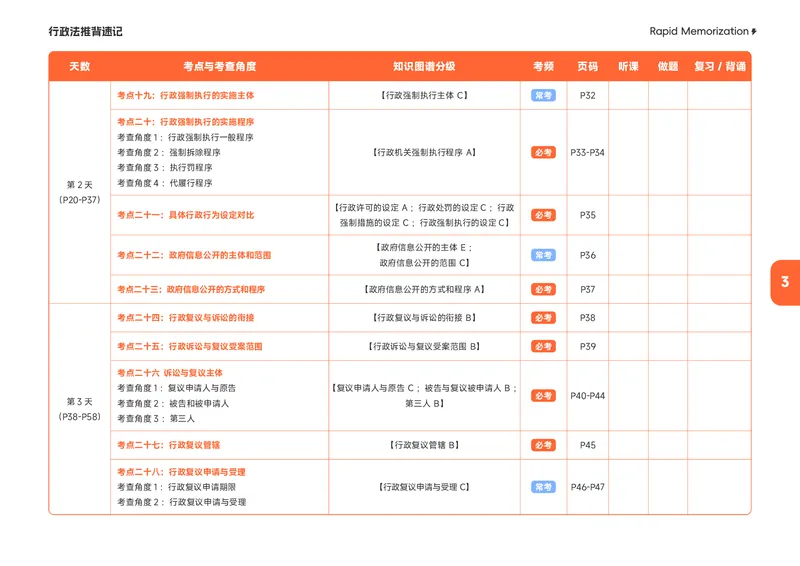The width and height of the screenshot is (800, 566).
Task: Click the 第 2 天 (P20-P37) cell
Action: point(80,192)
